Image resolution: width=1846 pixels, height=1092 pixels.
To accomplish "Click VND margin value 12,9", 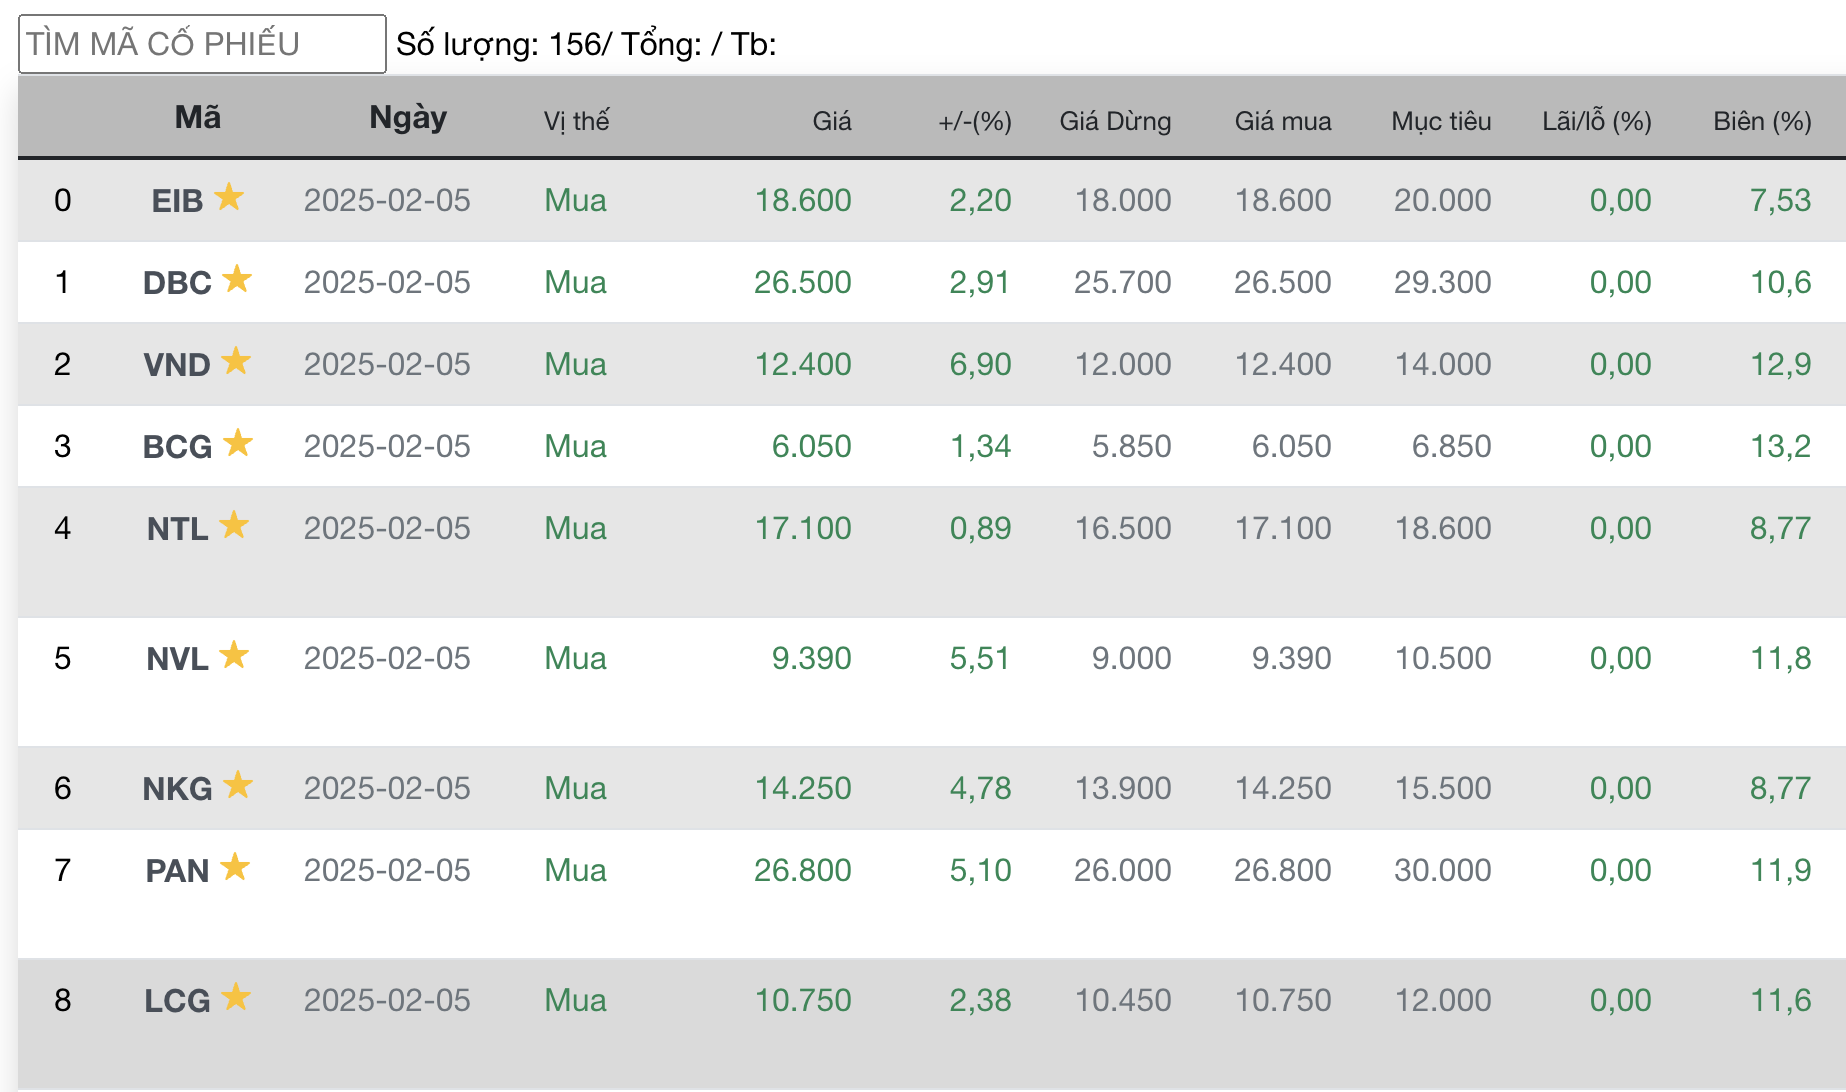I will click(1780, 364).
